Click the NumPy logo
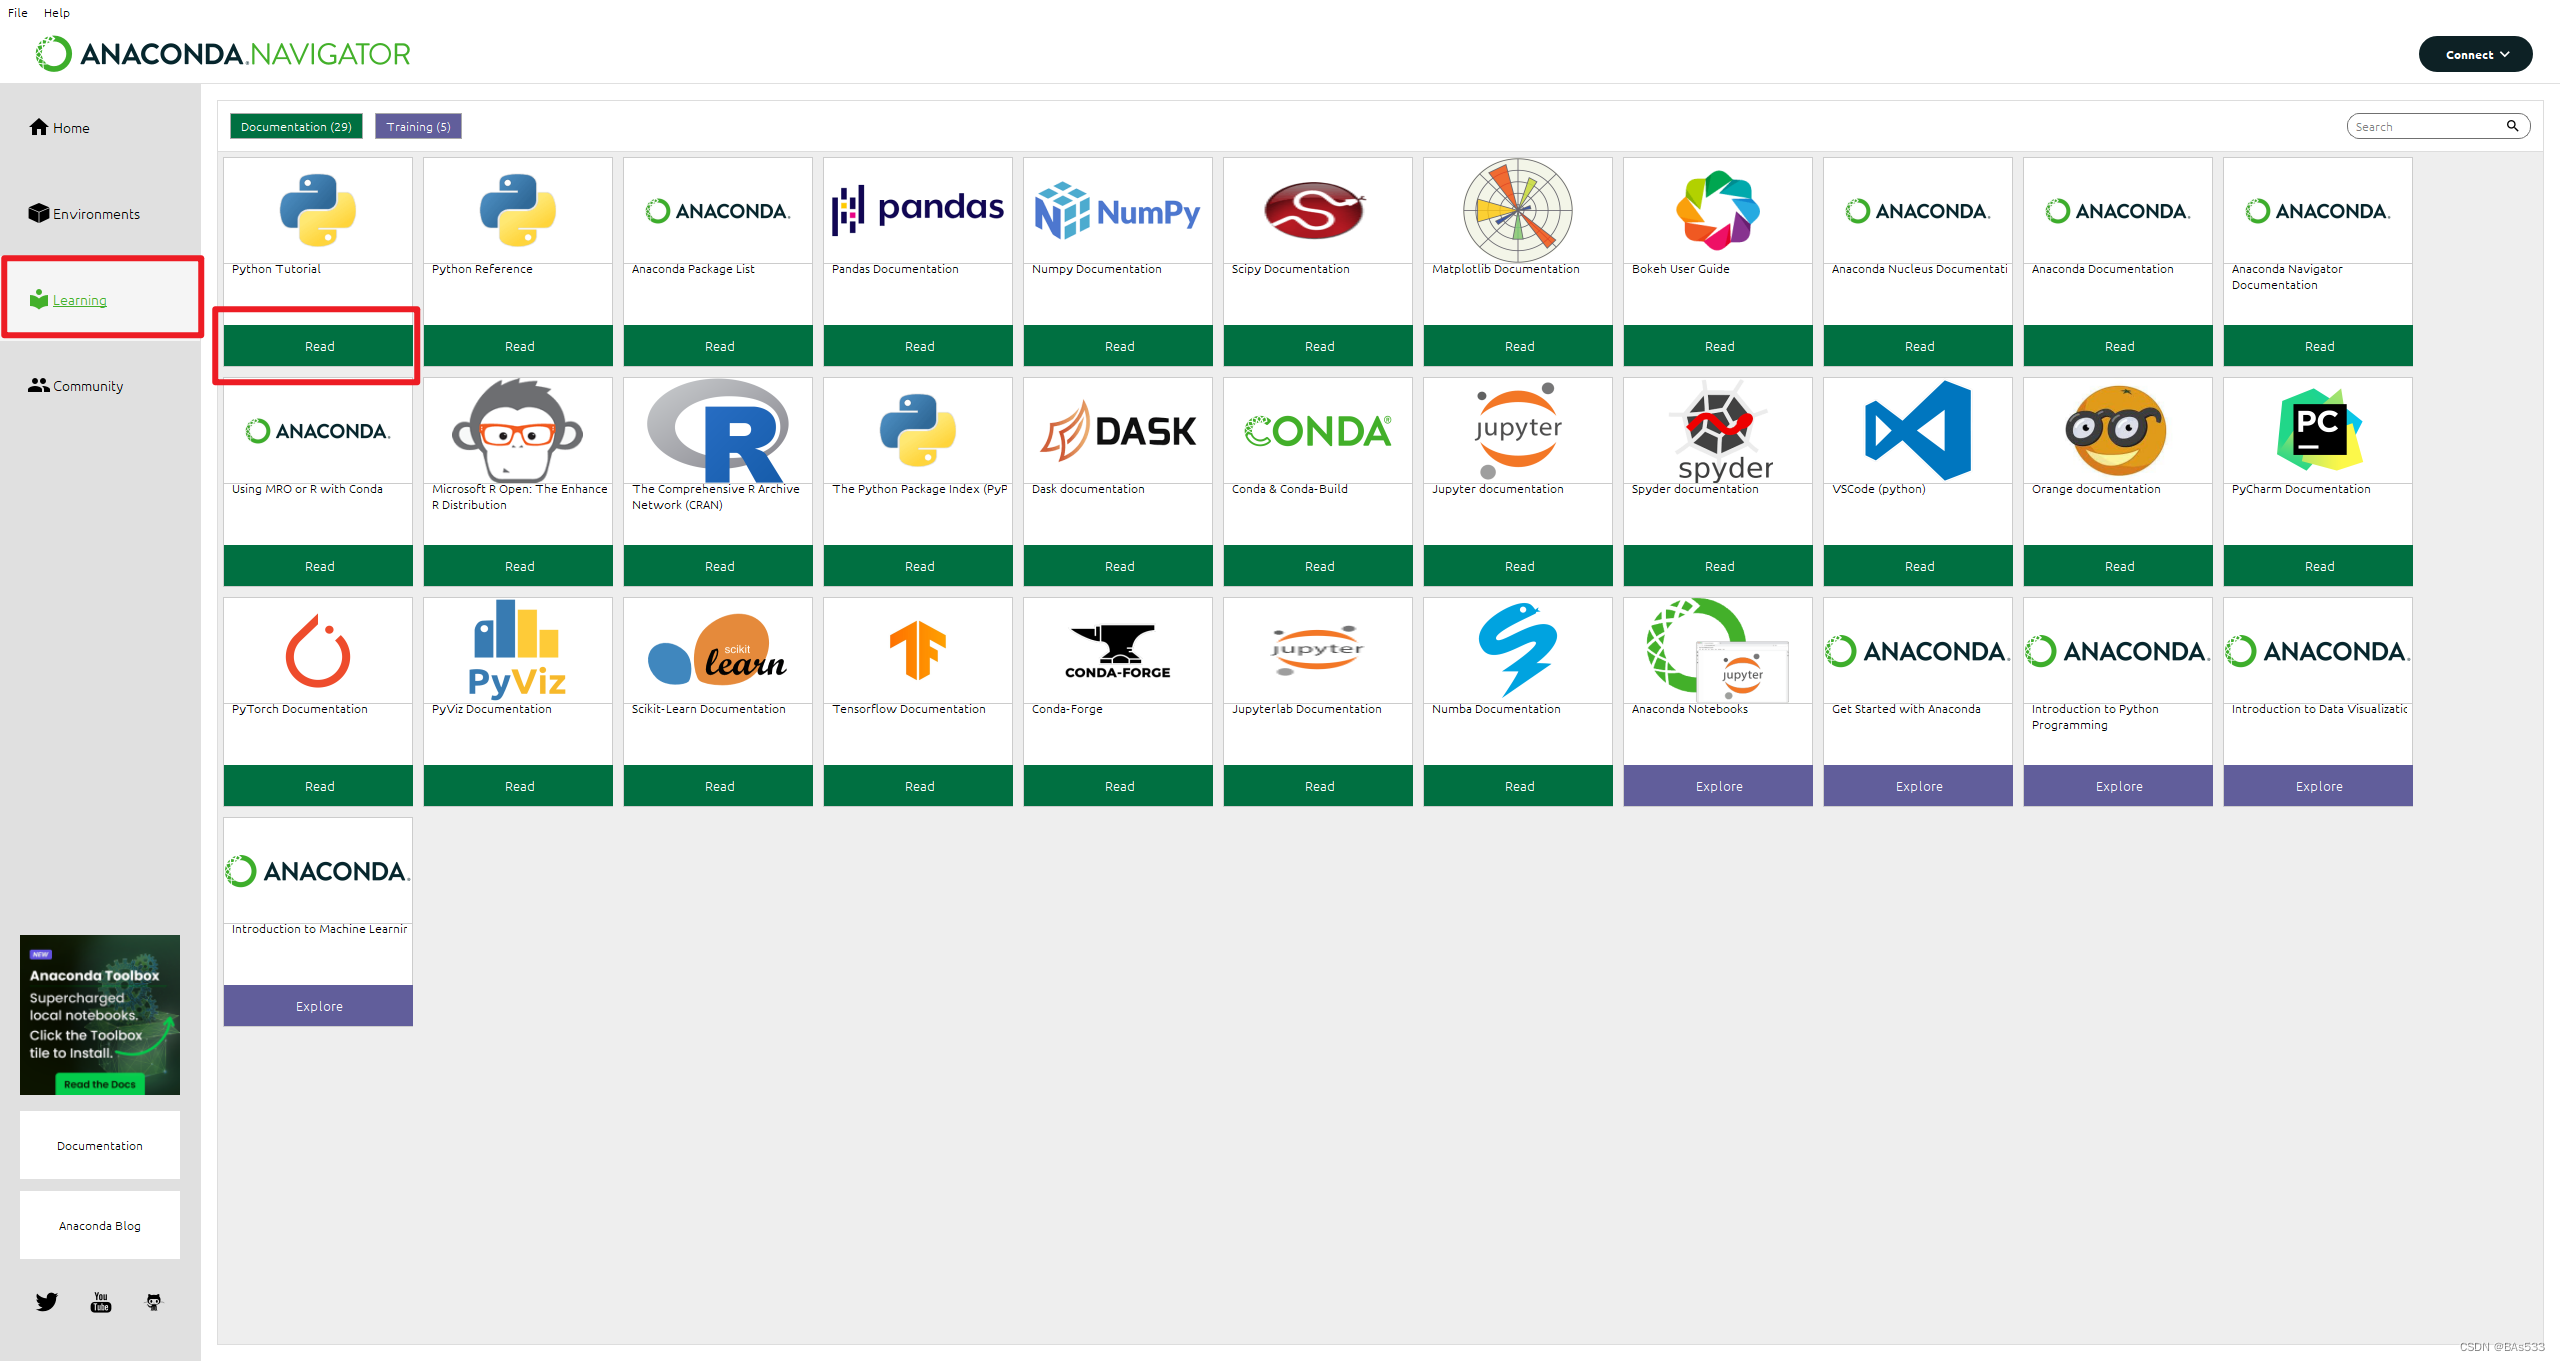Viewport: 2560px width, 1361px height. [x=1118, y=210]
